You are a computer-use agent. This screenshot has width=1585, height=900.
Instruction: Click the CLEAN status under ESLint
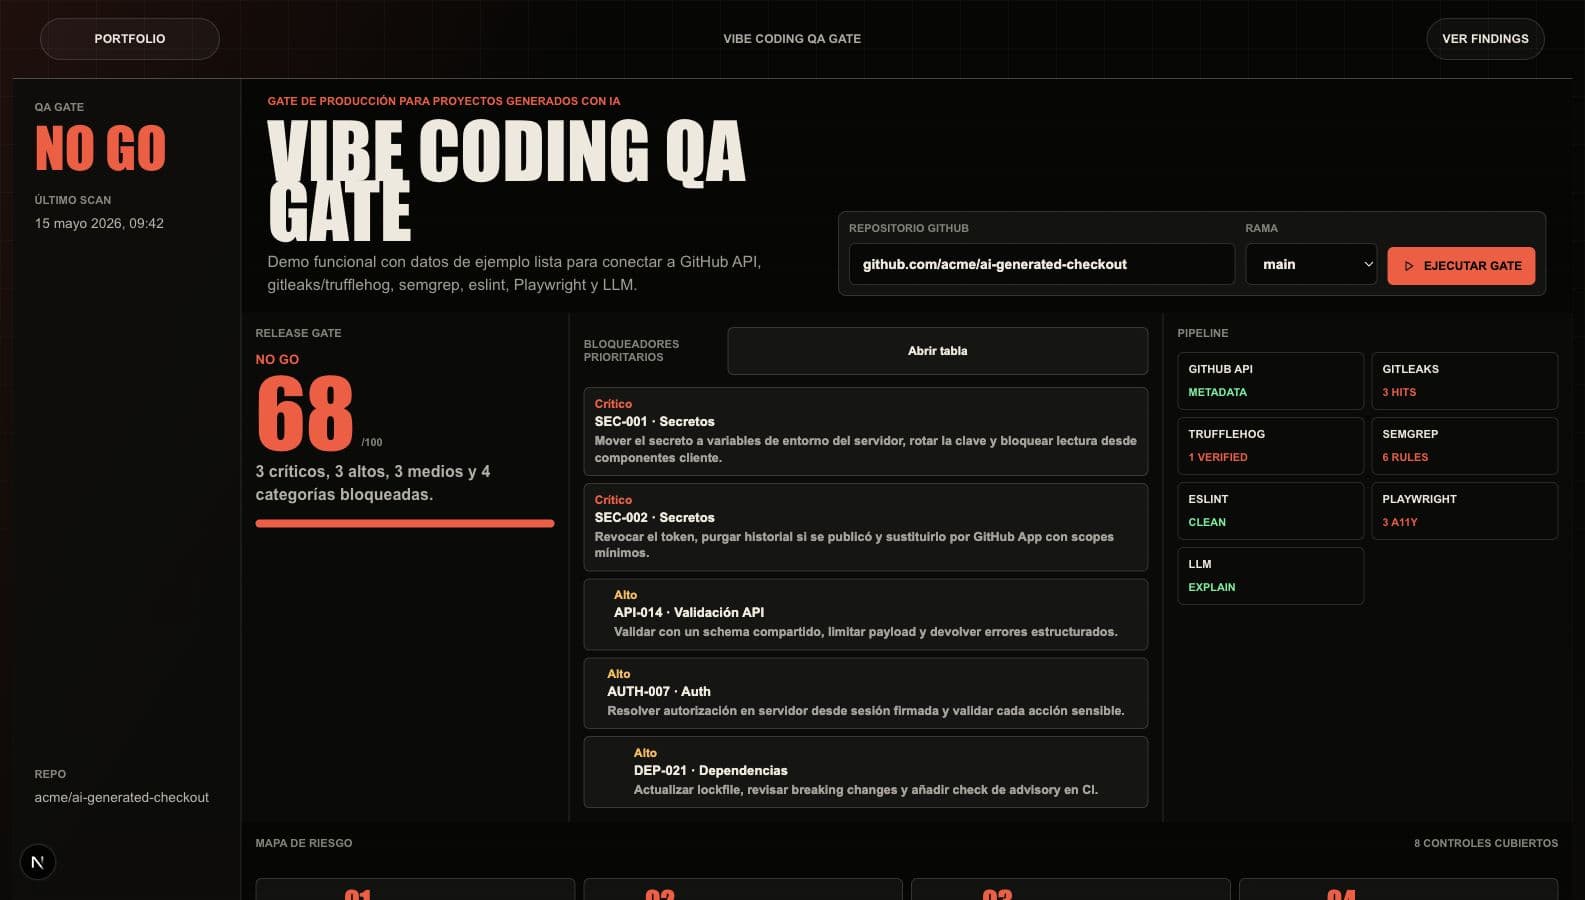click(1207, 522)
